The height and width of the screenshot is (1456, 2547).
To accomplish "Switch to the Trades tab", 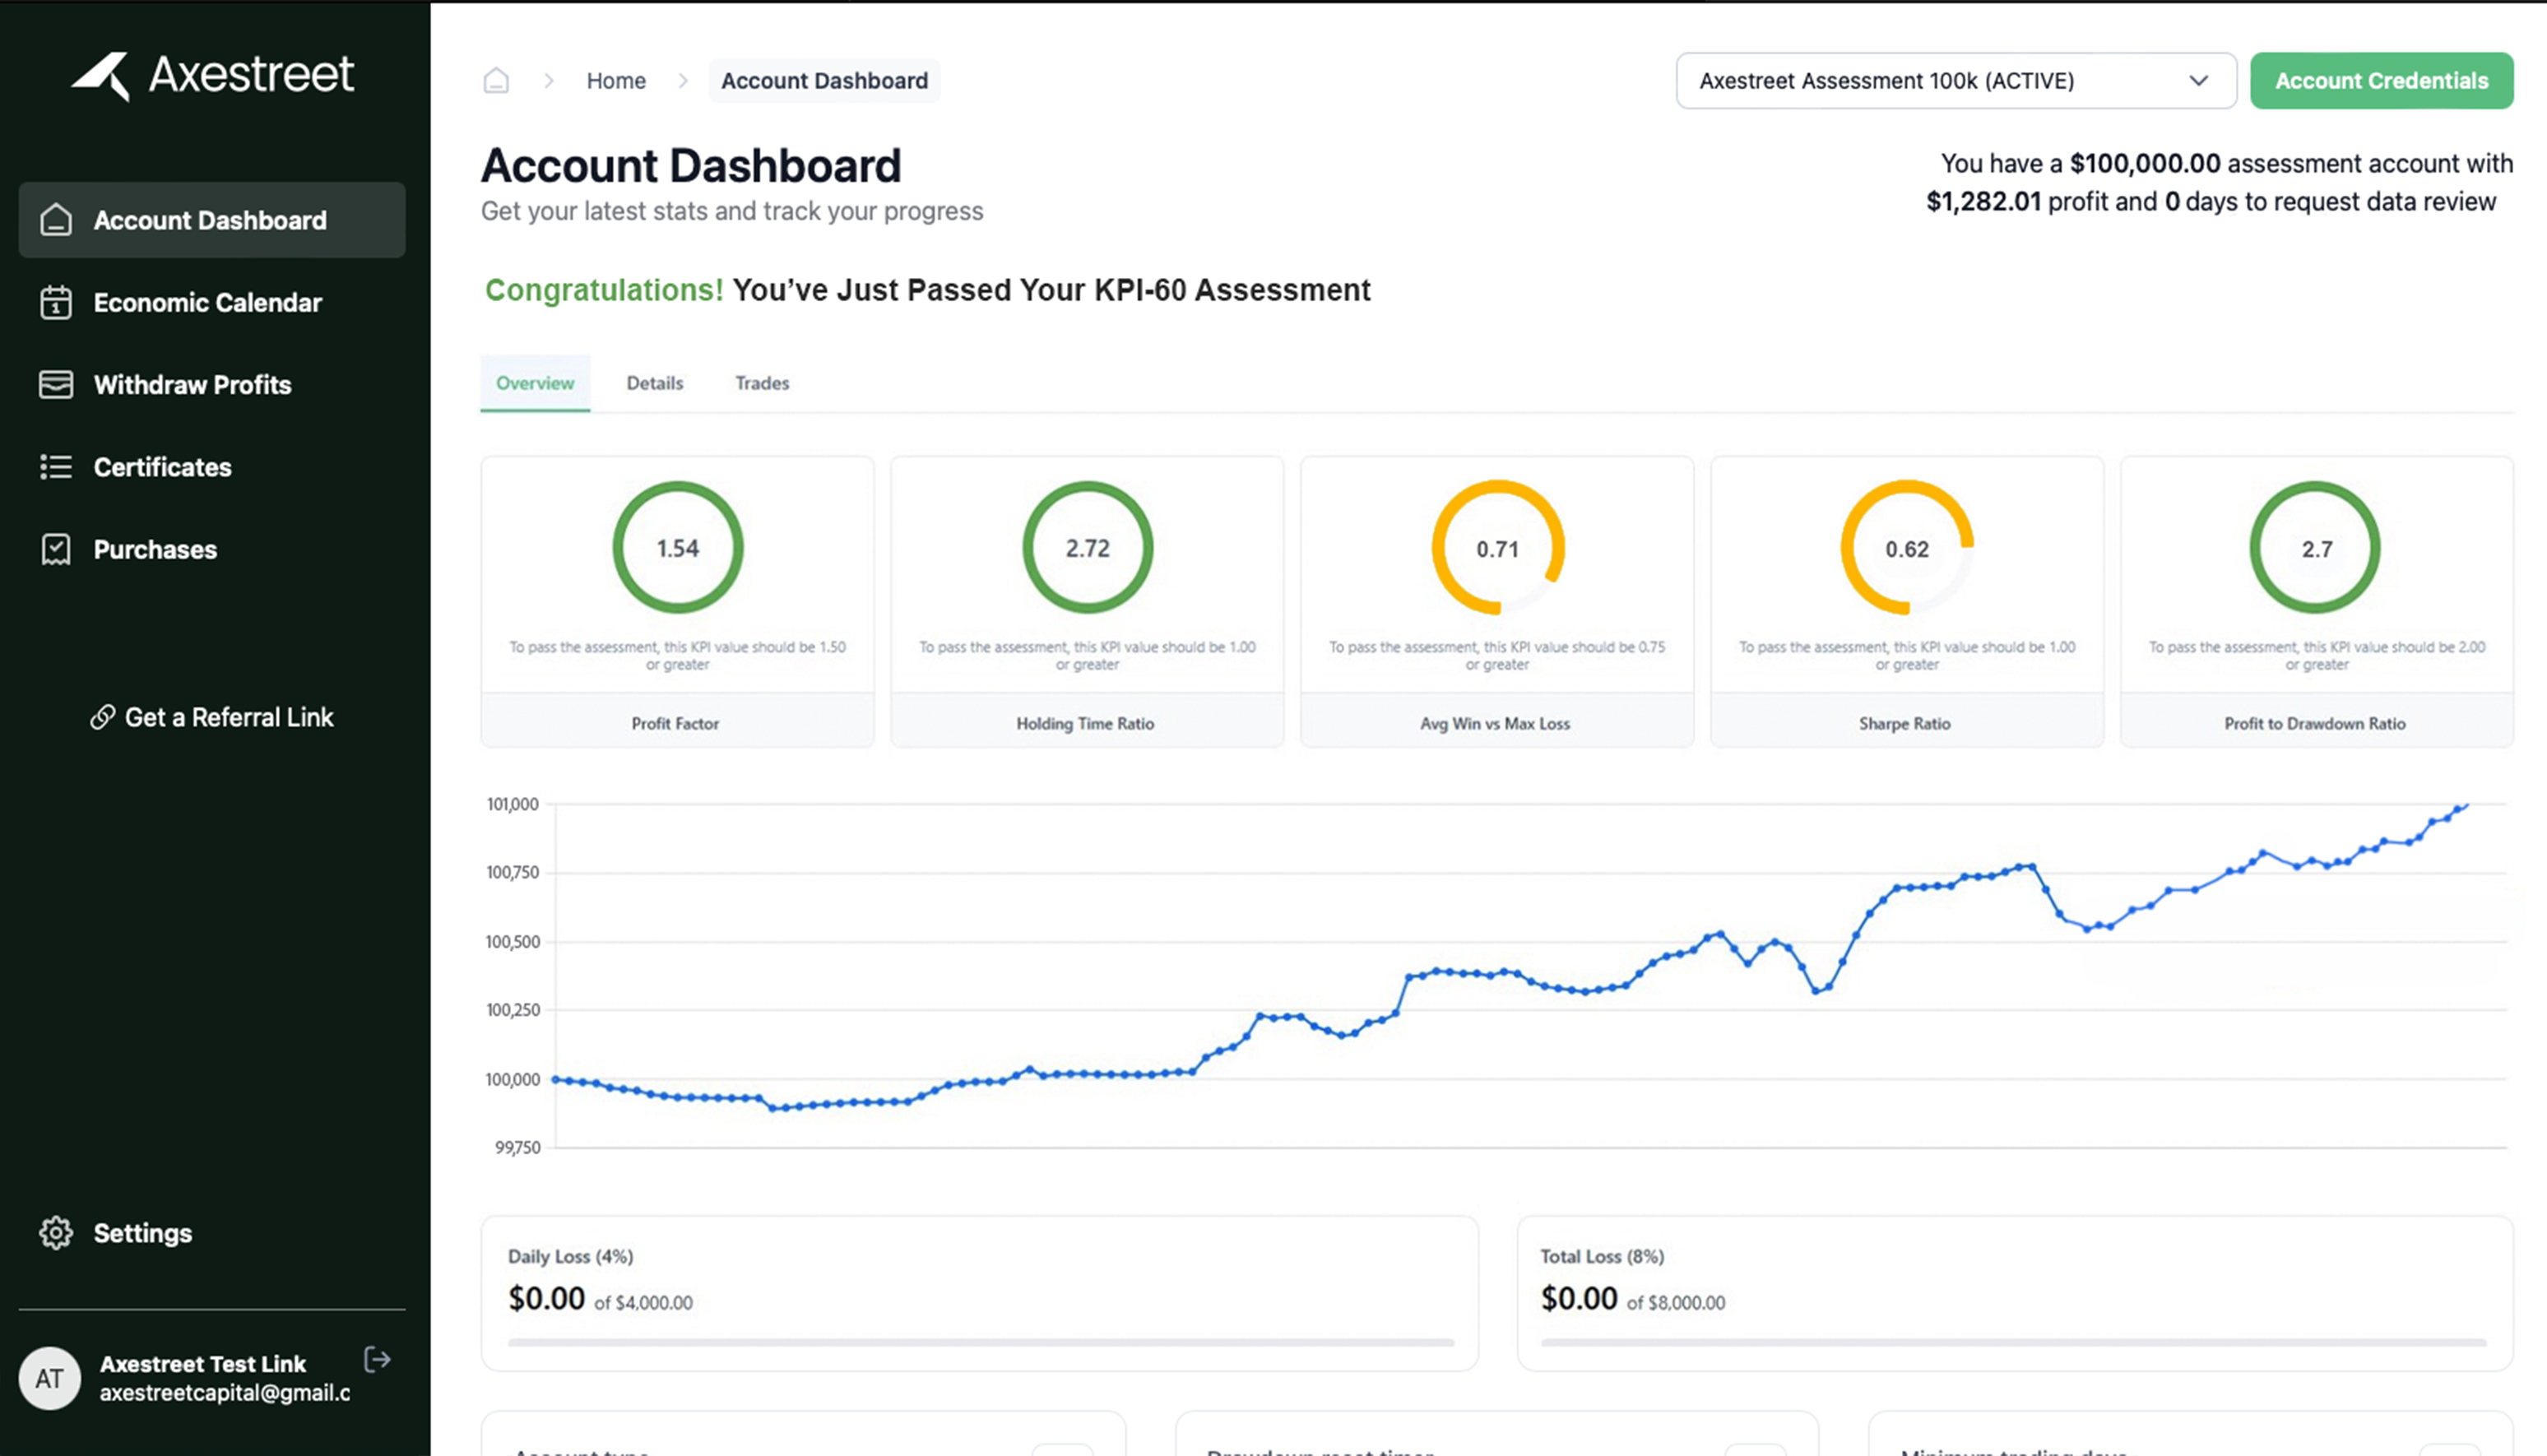I will coord(762,383).
